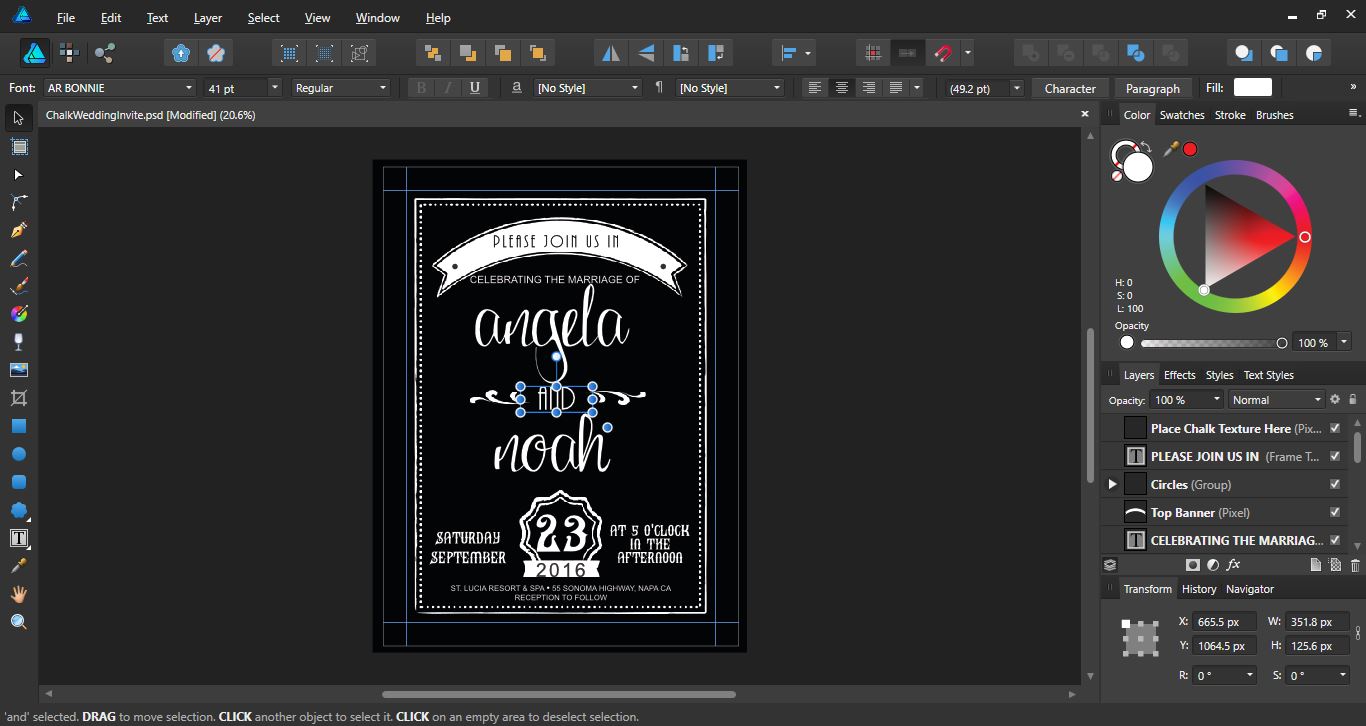The image size is (1366, 726).
Task: Click the Underline text formatting icon
Action: (474, 88)
